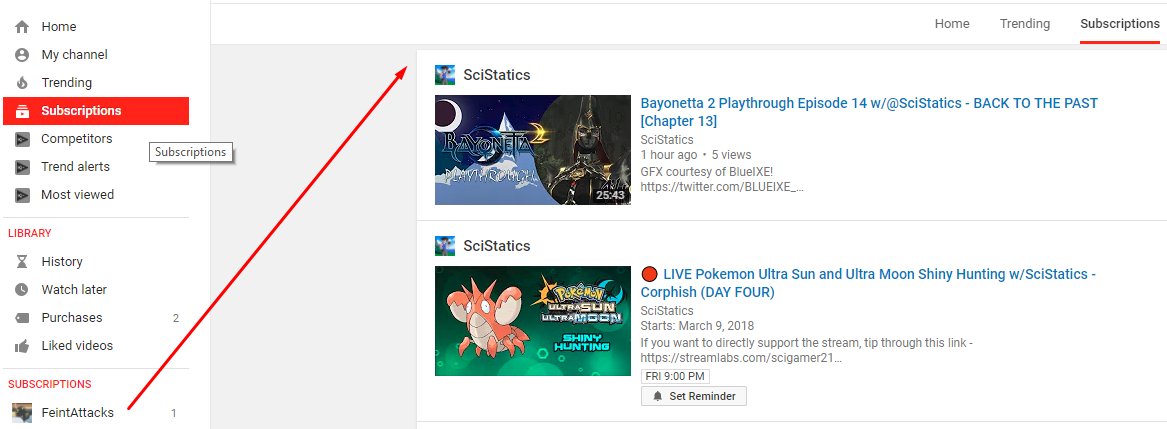Viewport: 1167px width, 429px height.
Task: Click the FeintAttacks channel avatar
Action: (x=22, y=413)
